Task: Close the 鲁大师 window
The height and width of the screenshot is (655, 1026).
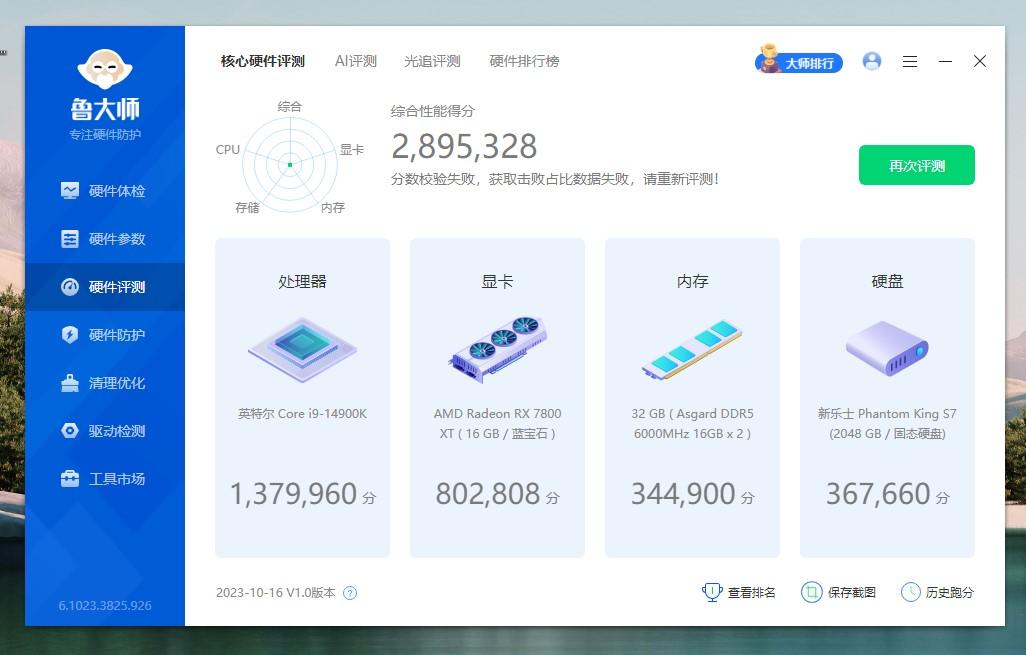Action: point(980,62)
